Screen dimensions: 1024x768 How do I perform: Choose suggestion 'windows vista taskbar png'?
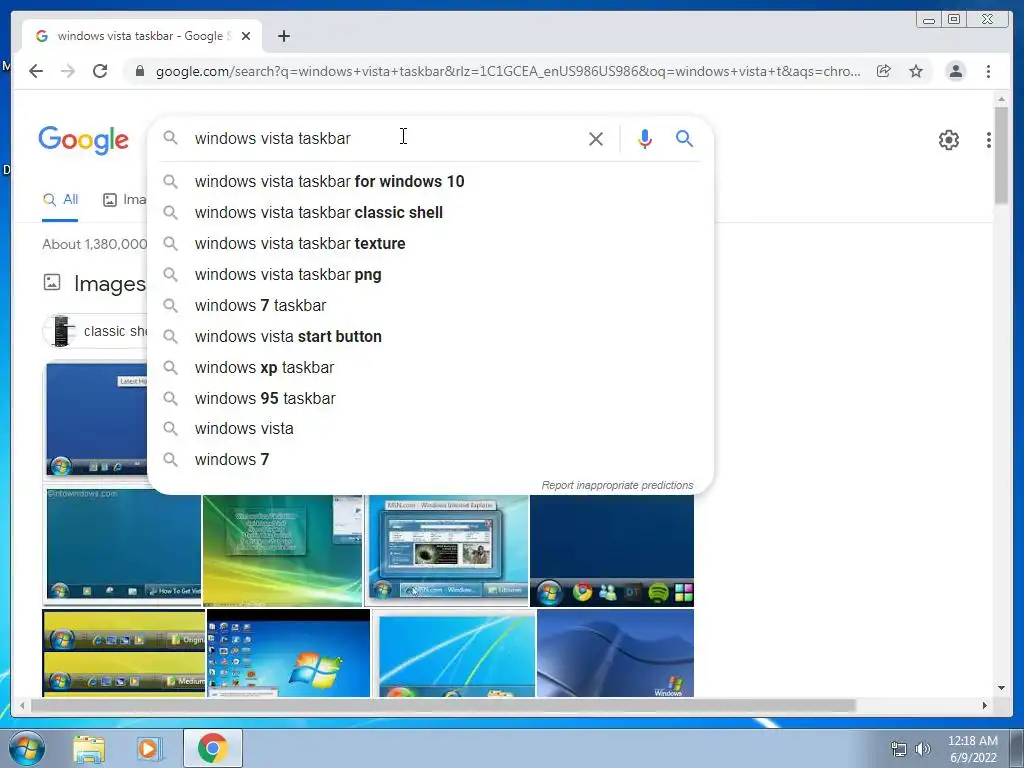click(x=431, y=274)
